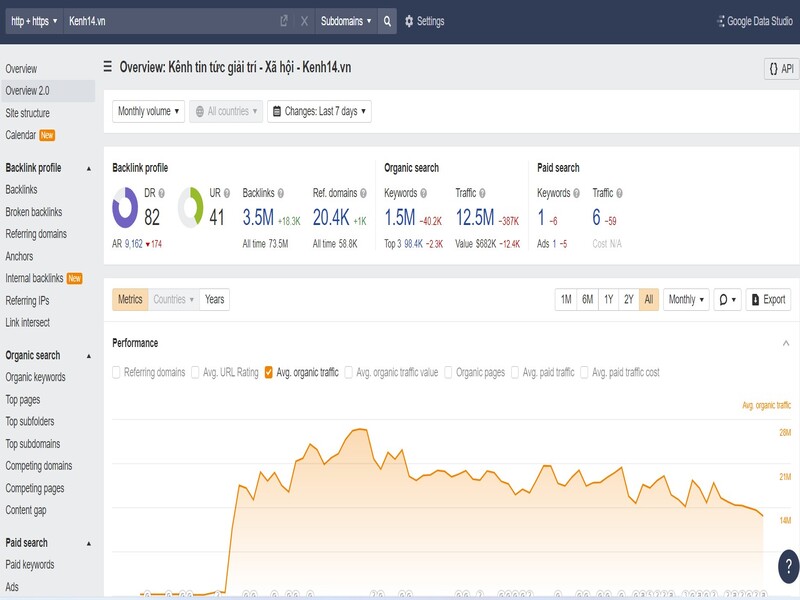This screenshot has height=600, width=800.
Task: Click the Ref. domains help icon
Action: pyautogui.click(x=363, y=193)
